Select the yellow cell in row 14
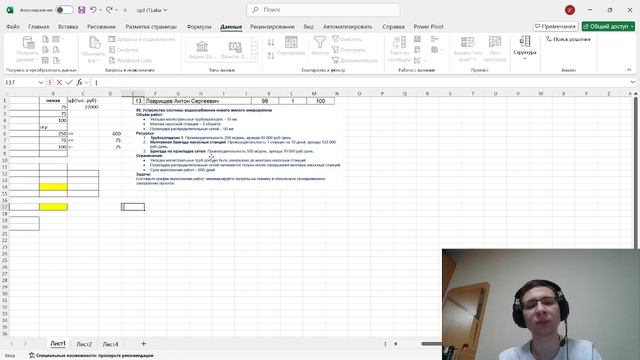This screenshot has width=640, height=360. 53,187
